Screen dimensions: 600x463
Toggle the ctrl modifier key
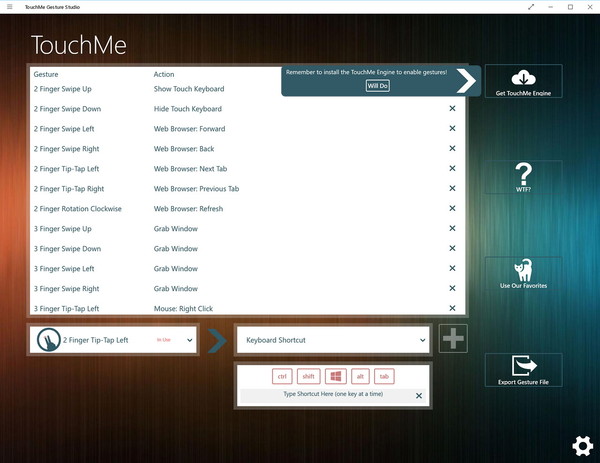click(x=282, y=376)
